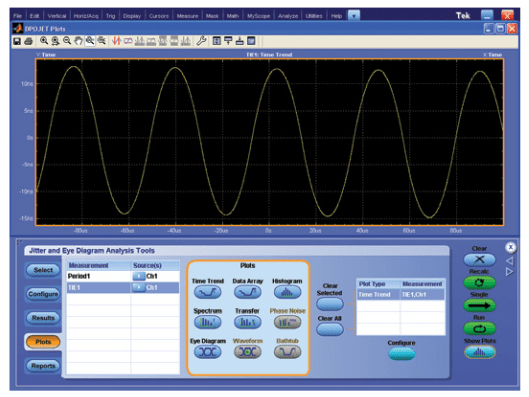Click the Transfer plot button
Screen dimensions: 529x397
point(247,322)
